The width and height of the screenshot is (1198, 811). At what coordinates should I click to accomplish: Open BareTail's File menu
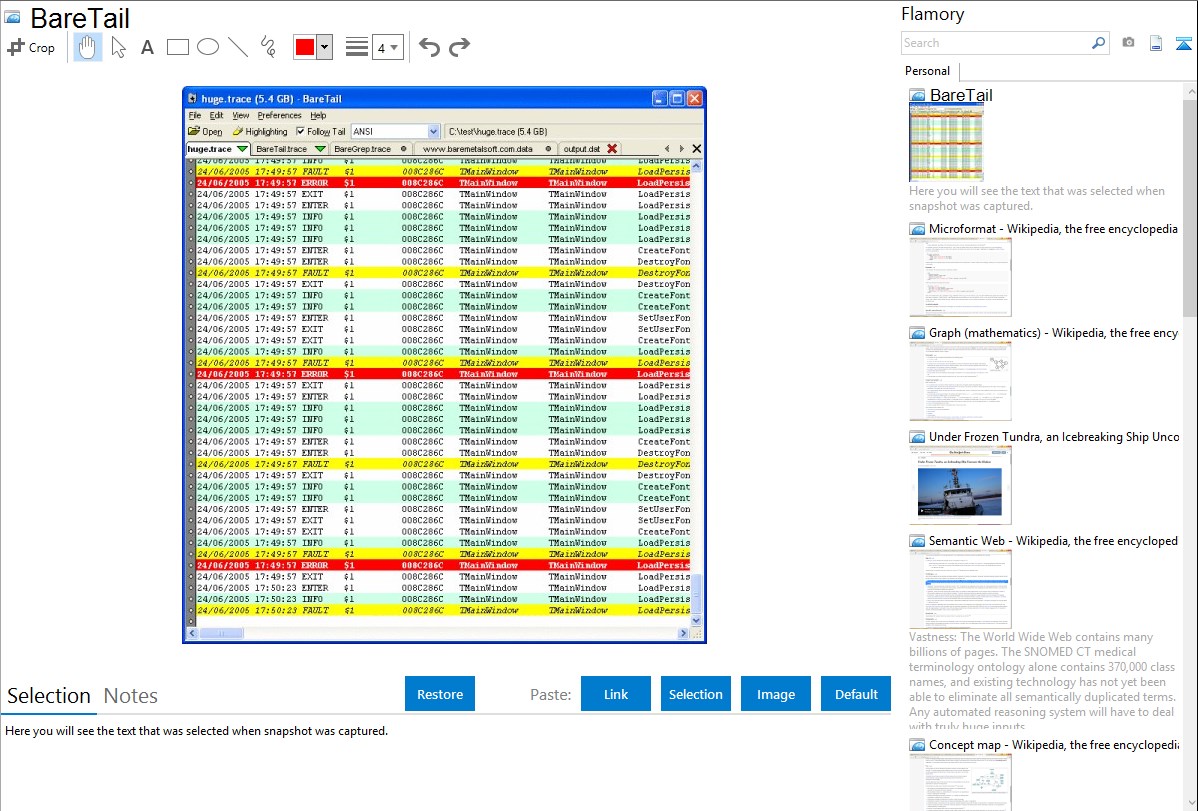[x=195, y=115]
